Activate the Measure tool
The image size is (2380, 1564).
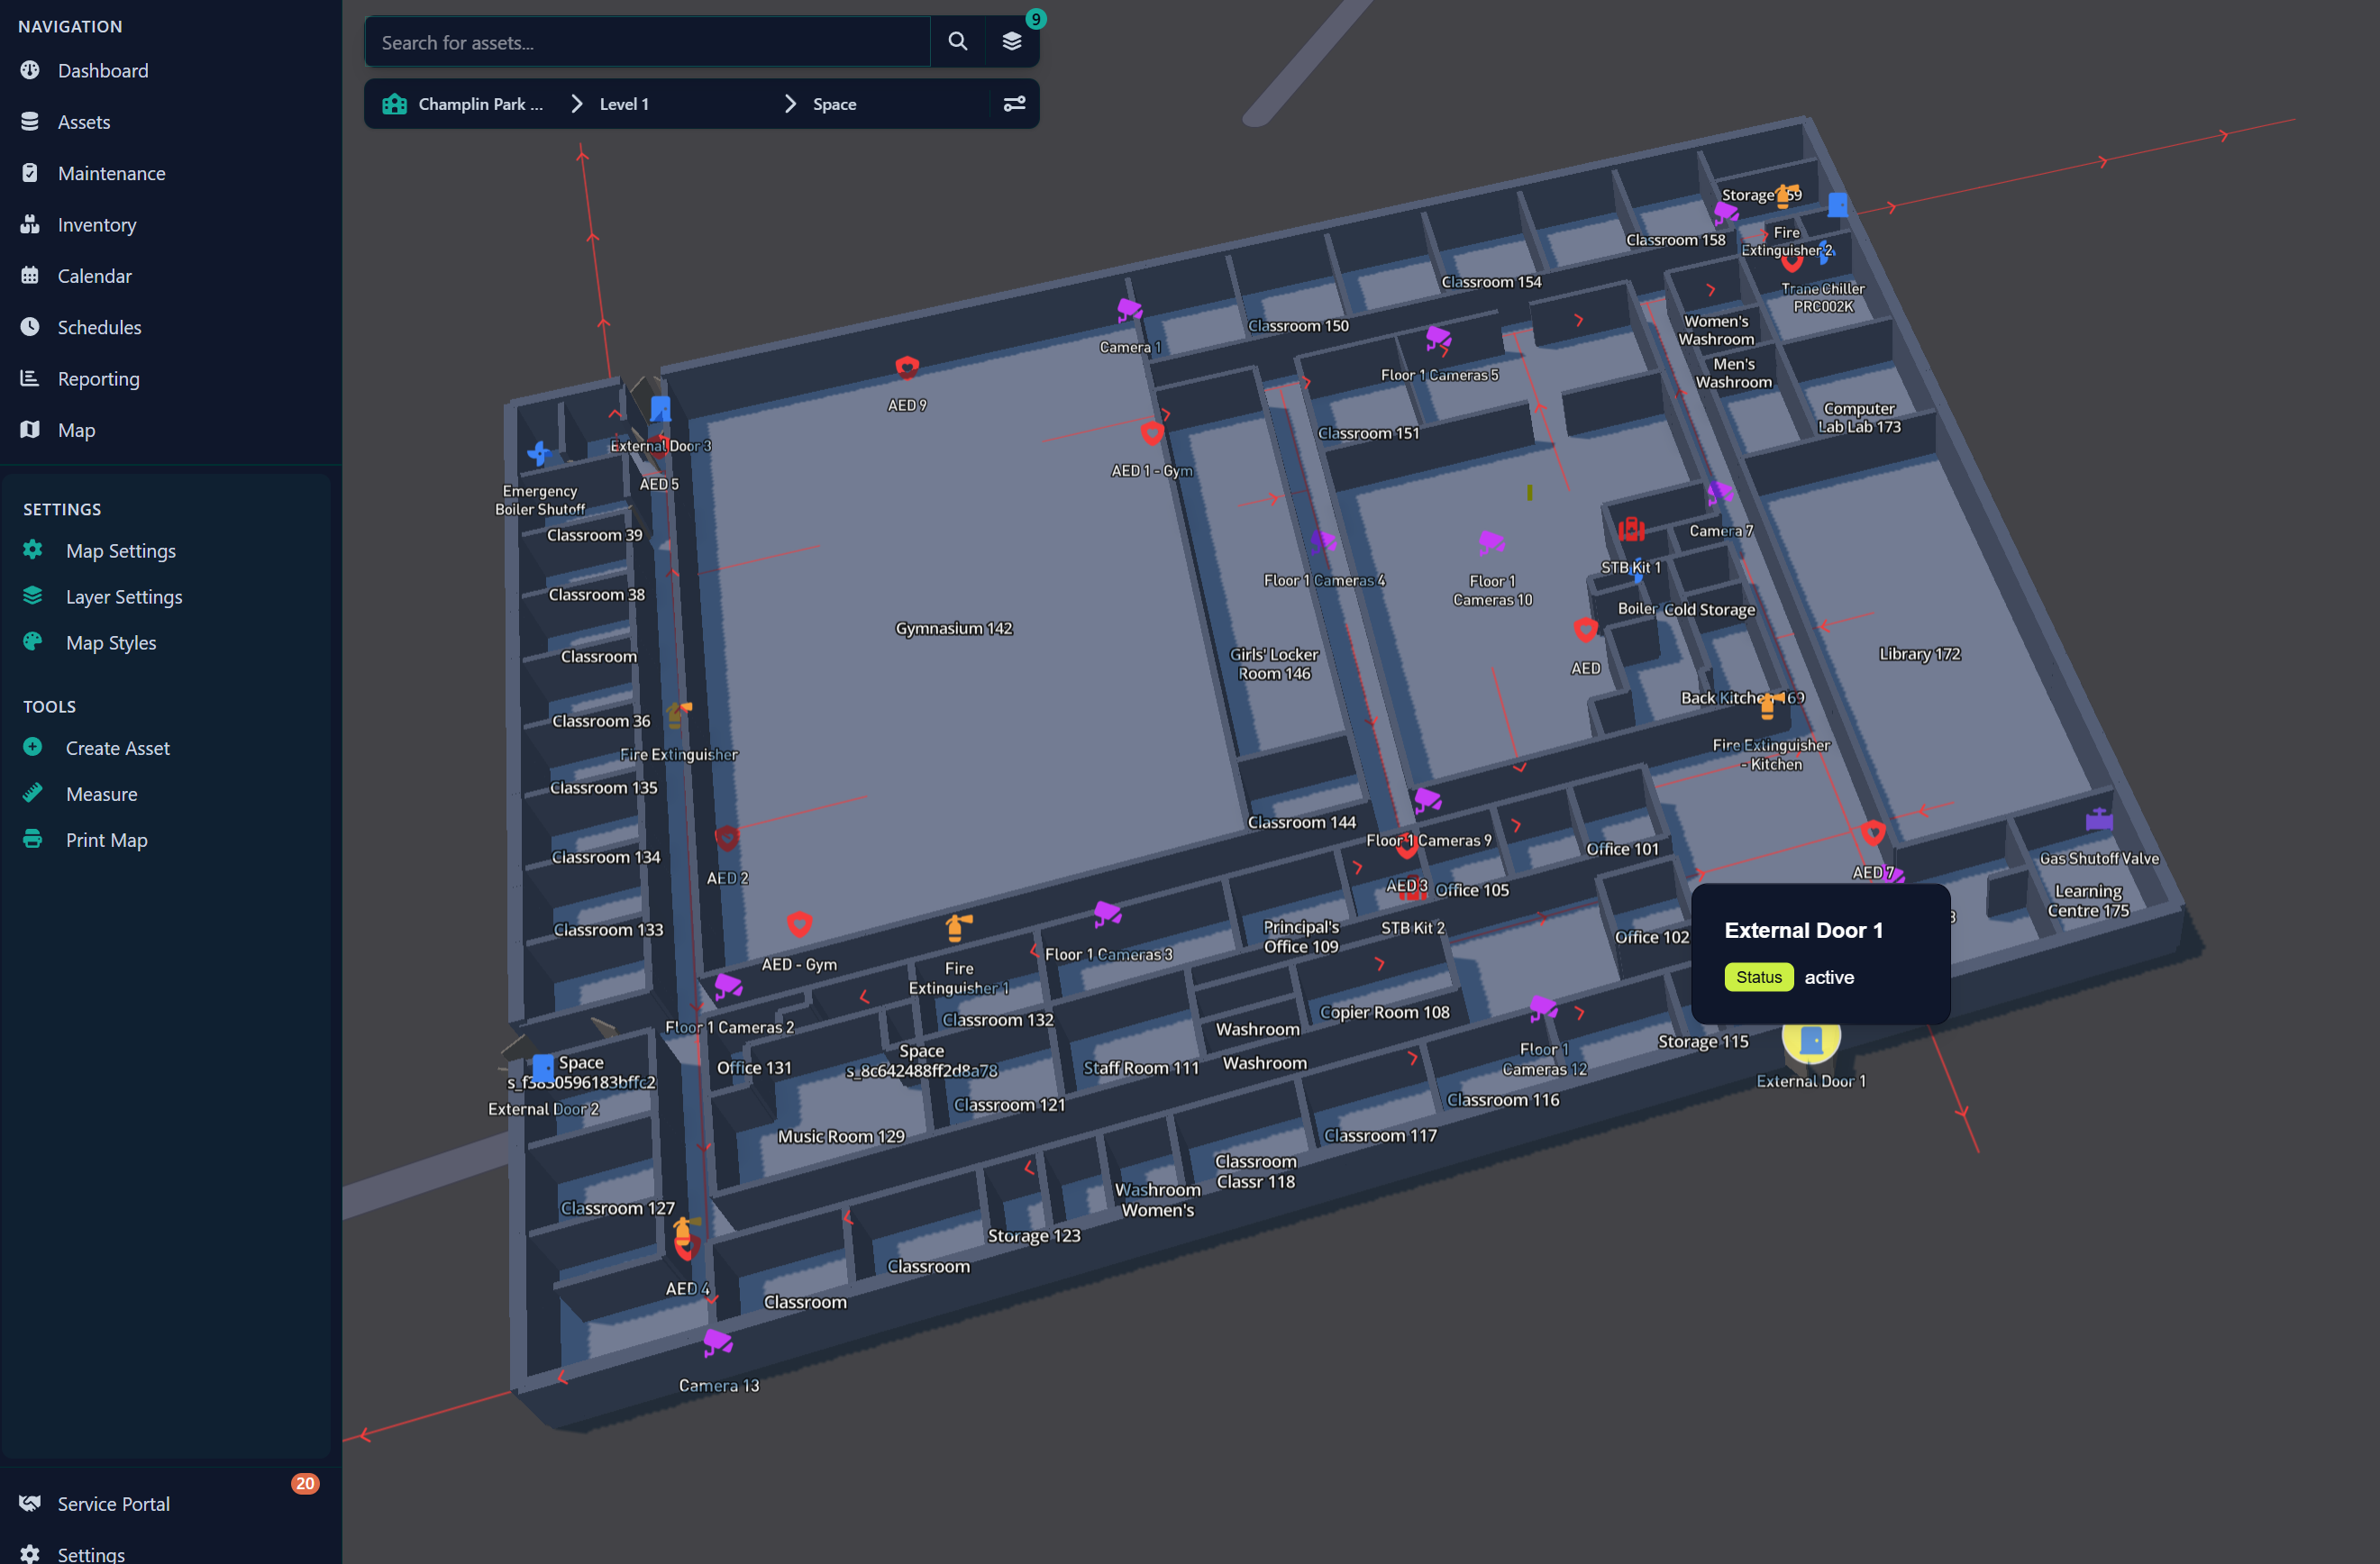pyautogui.click(x=101, y=794)
